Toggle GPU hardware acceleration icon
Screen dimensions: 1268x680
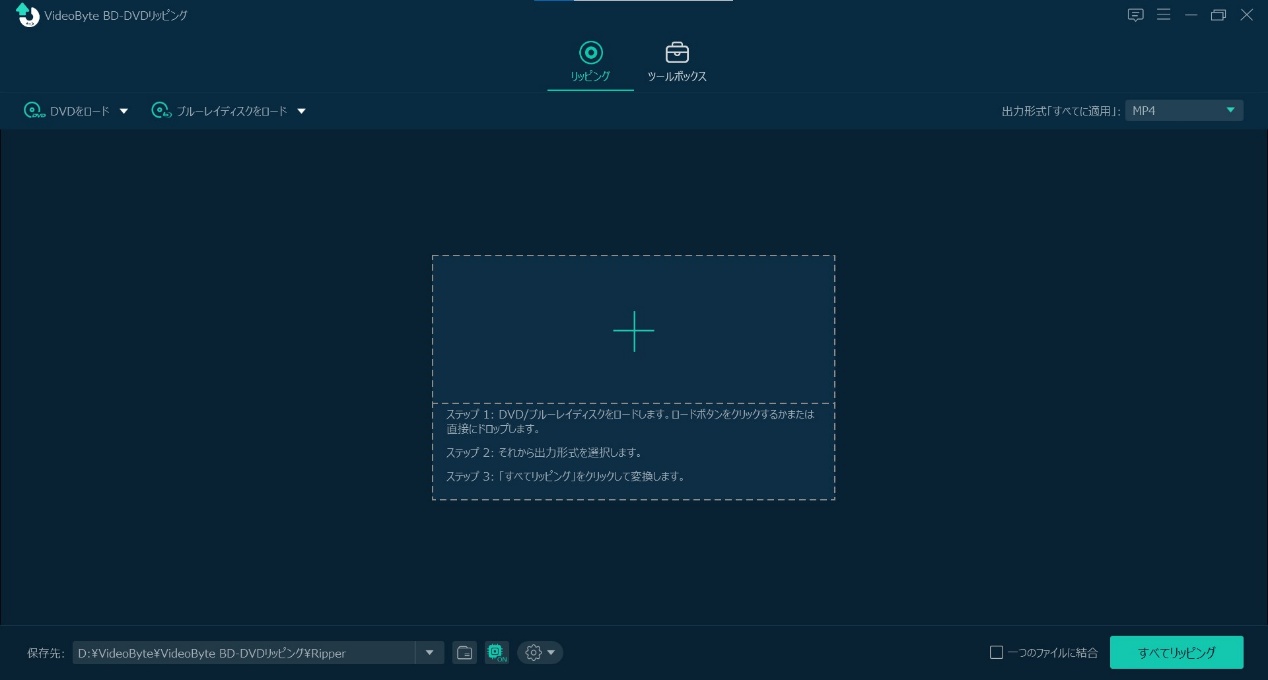coord(497,653)
